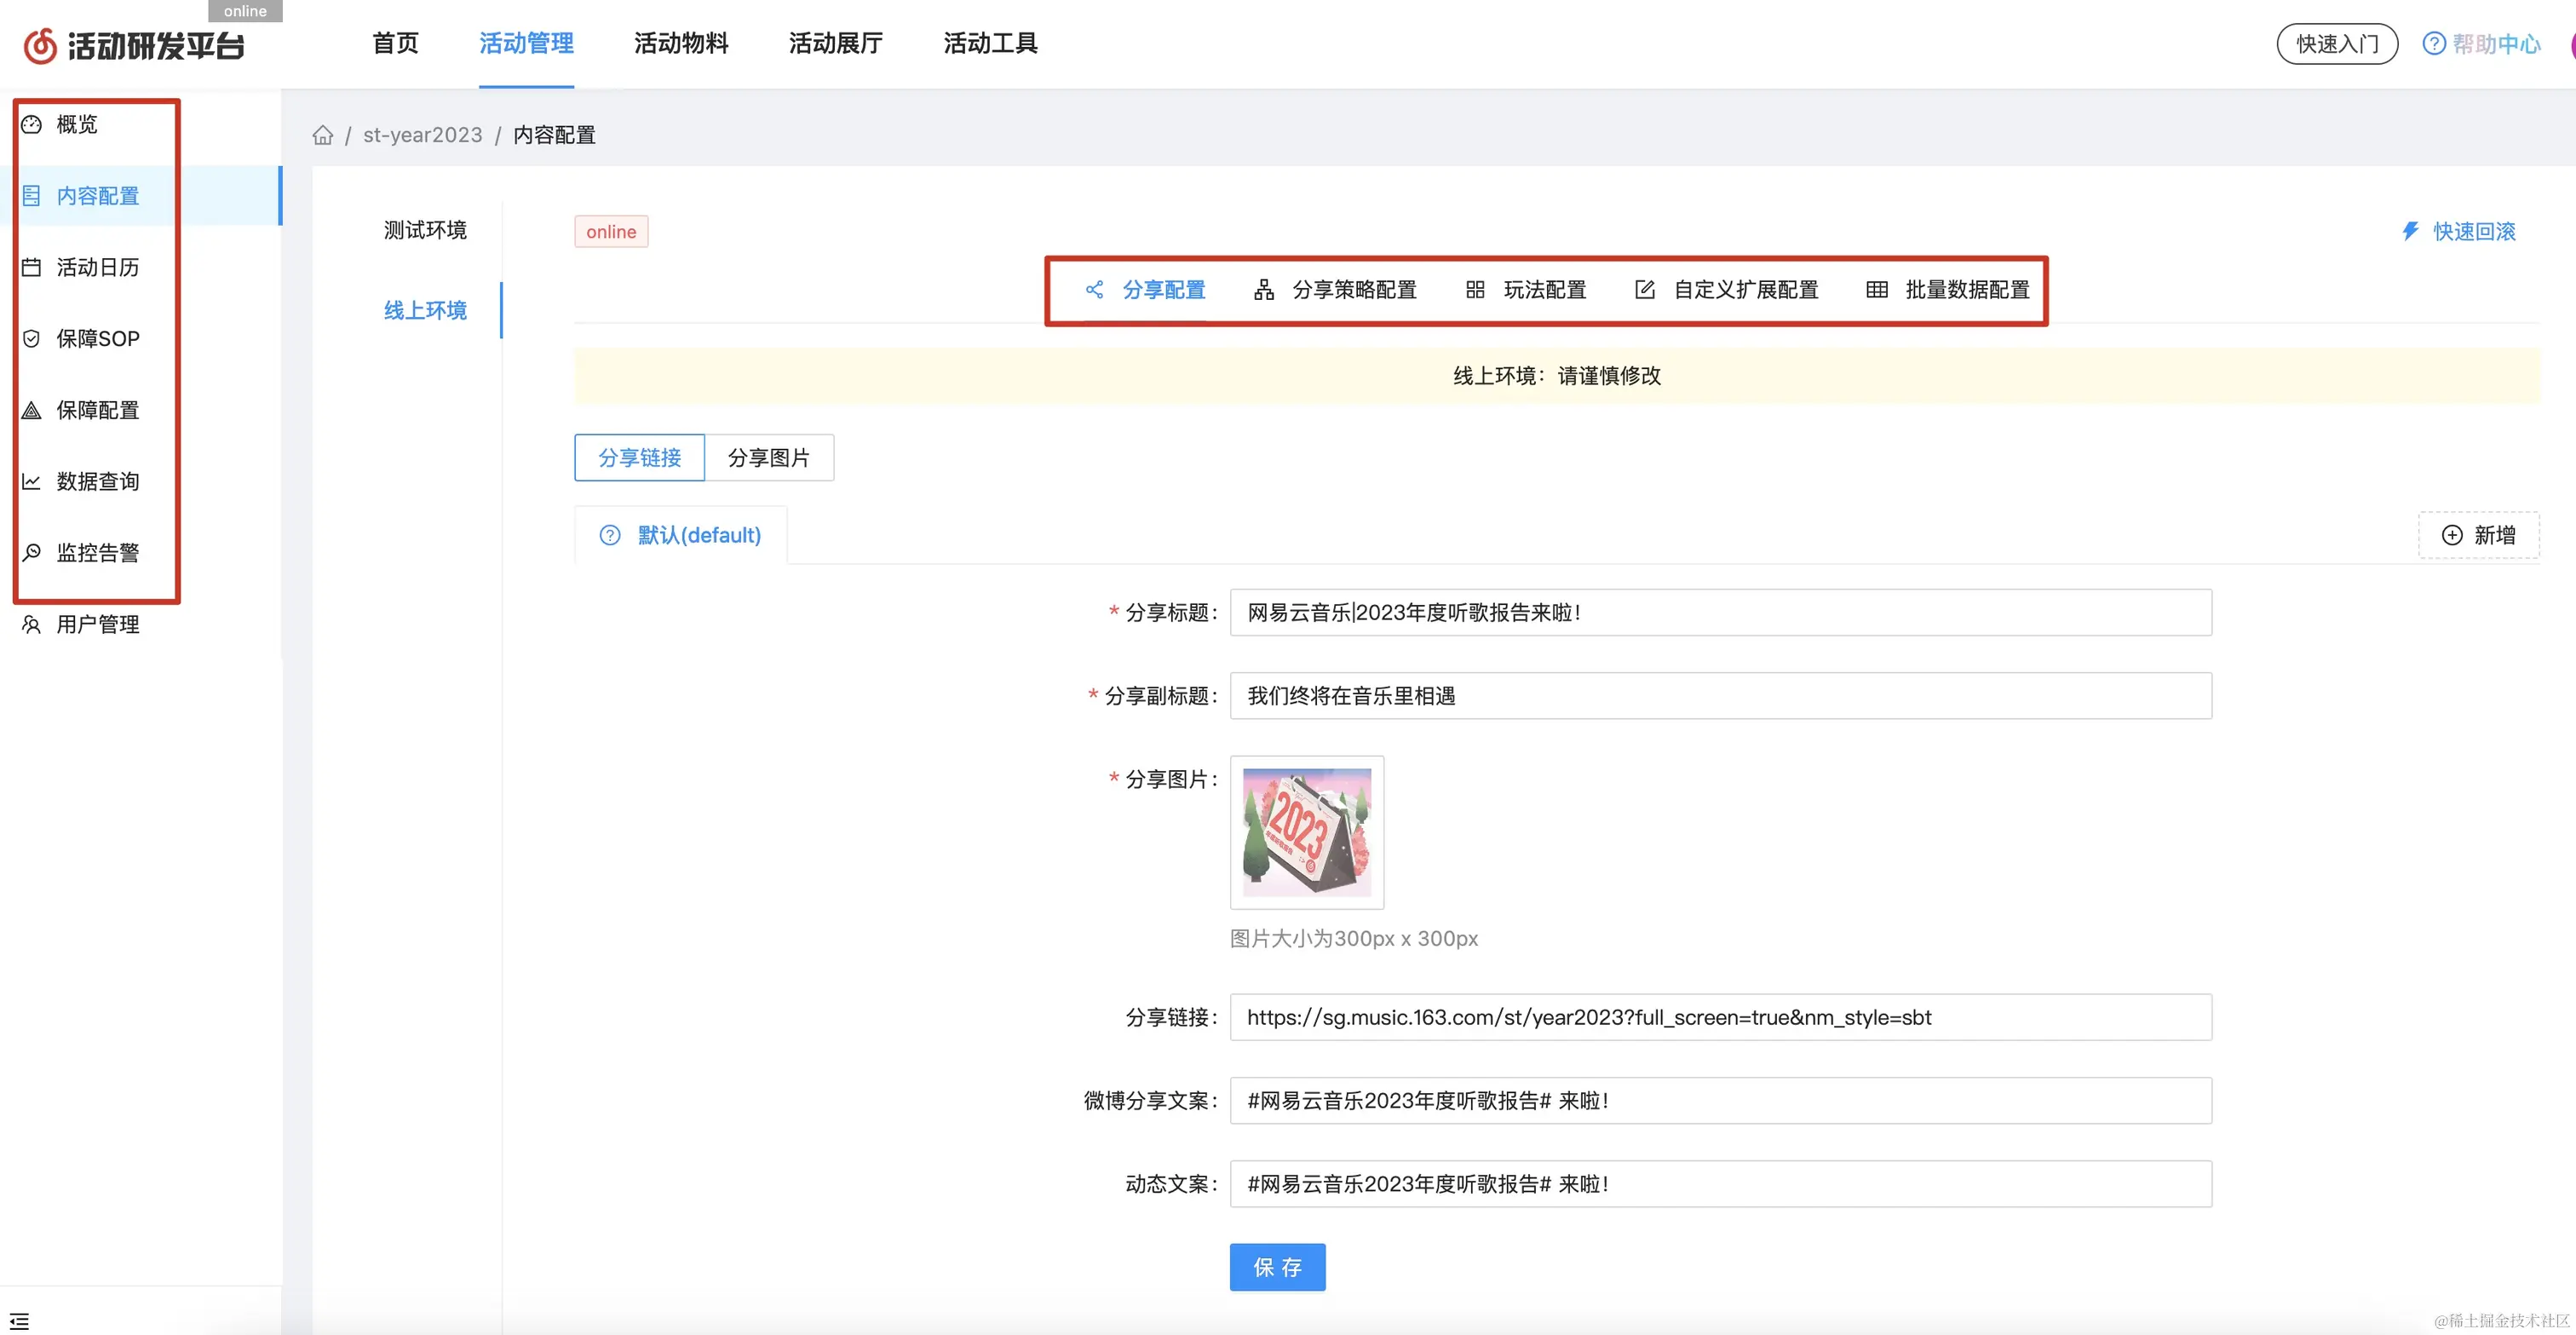
Task: Open 帮助中心 link
Action: (x=2495, y=44)
